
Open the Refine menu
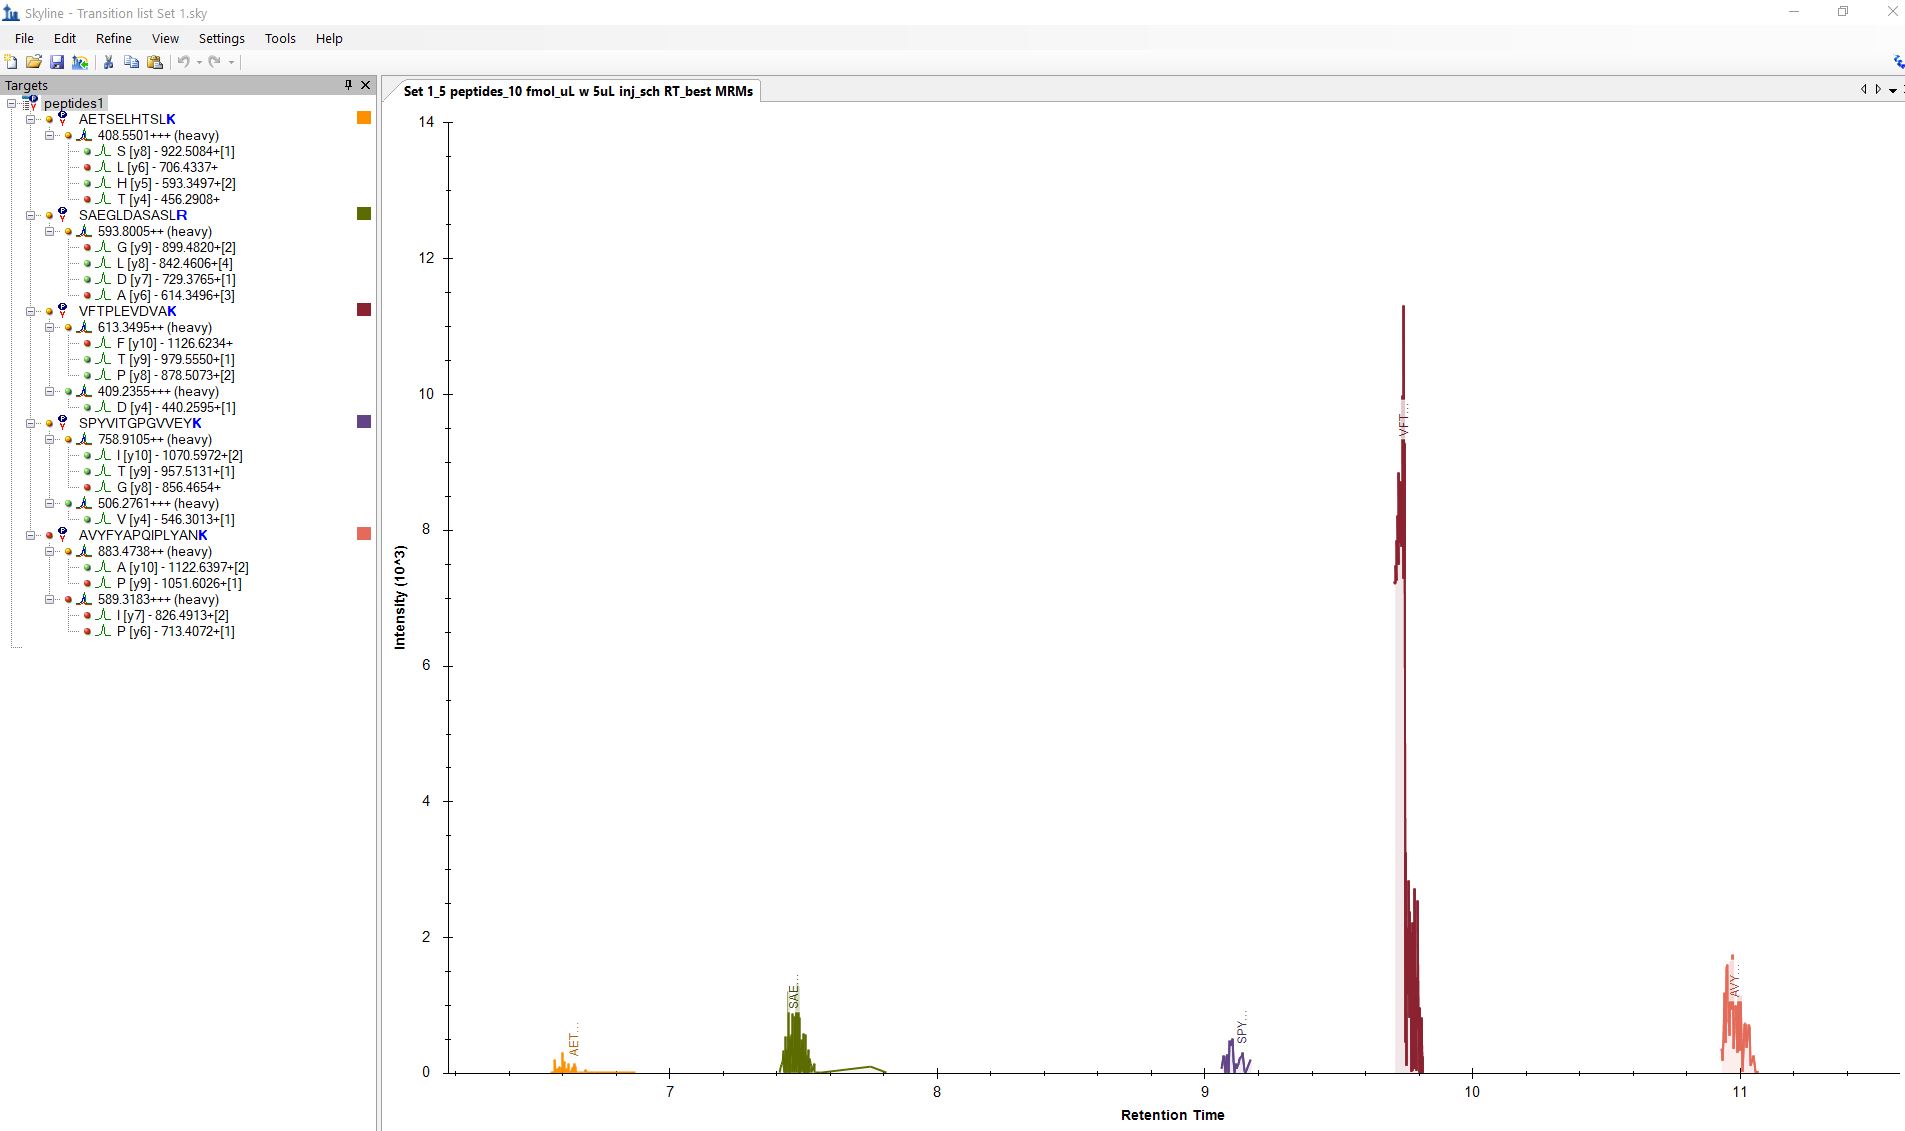pos(113,38)
